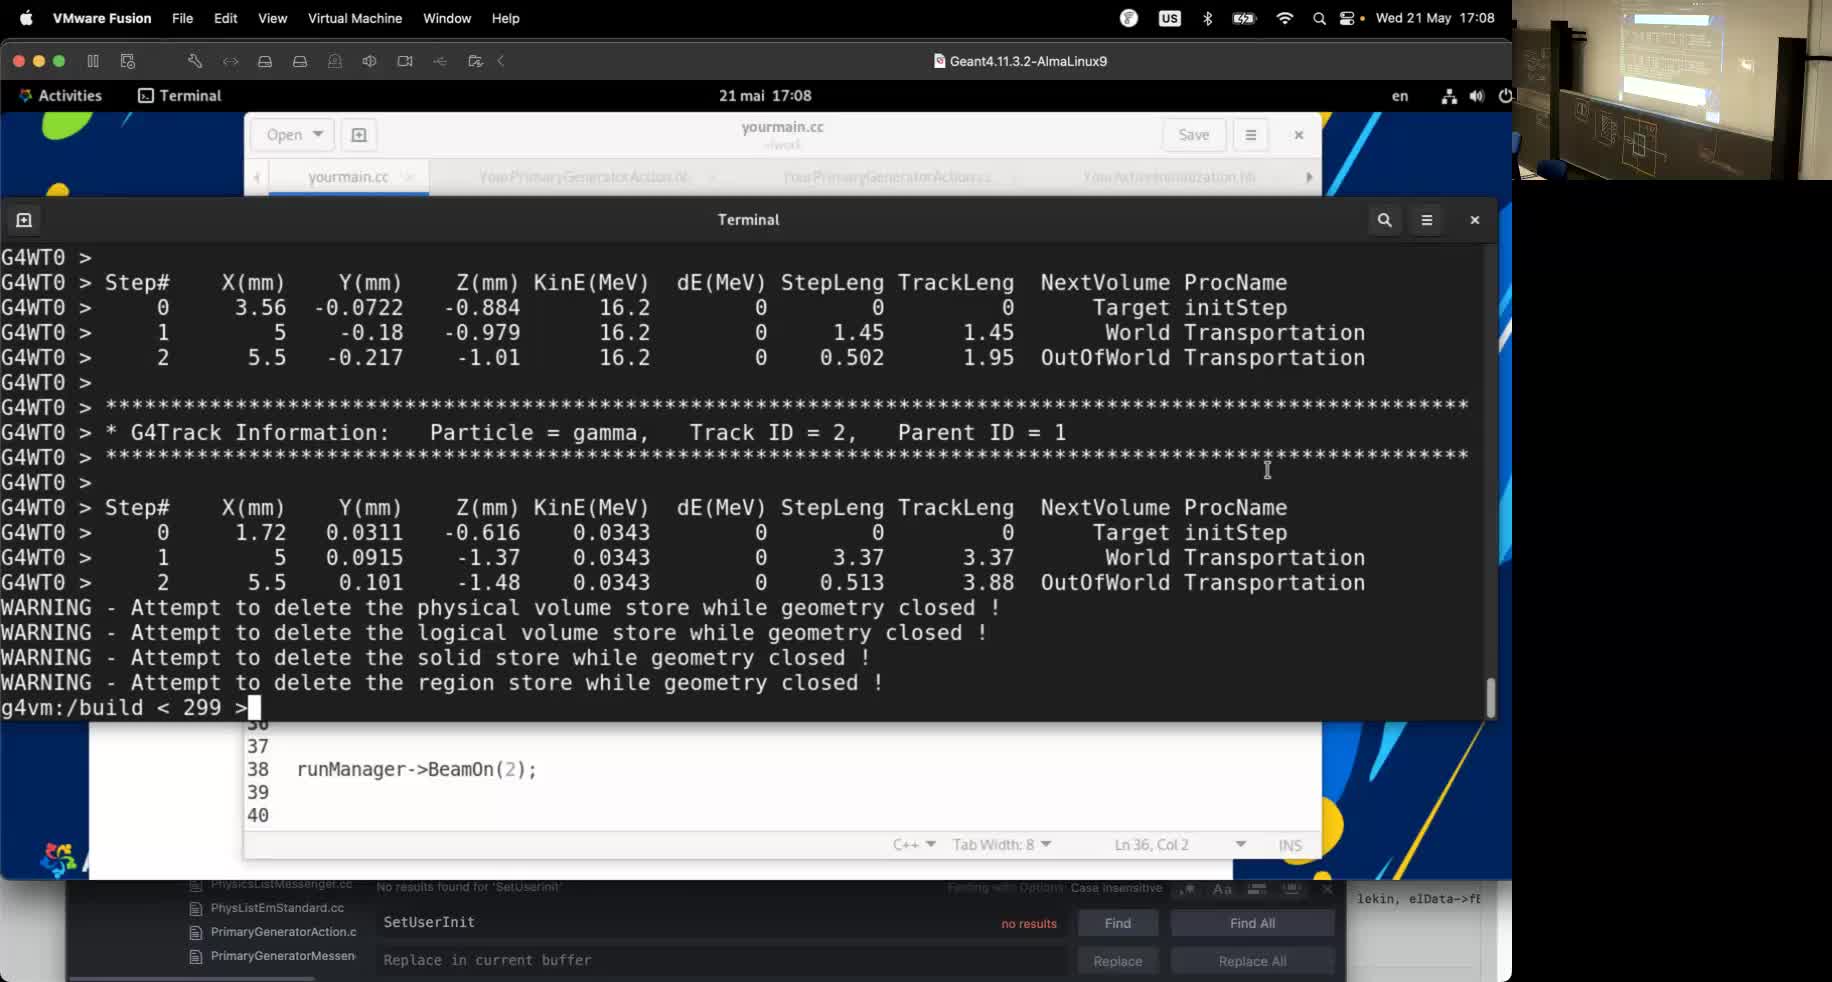Open a new terminal tab icon
This screenshot has width=1832, height=982.
click(x=24, y=220)
